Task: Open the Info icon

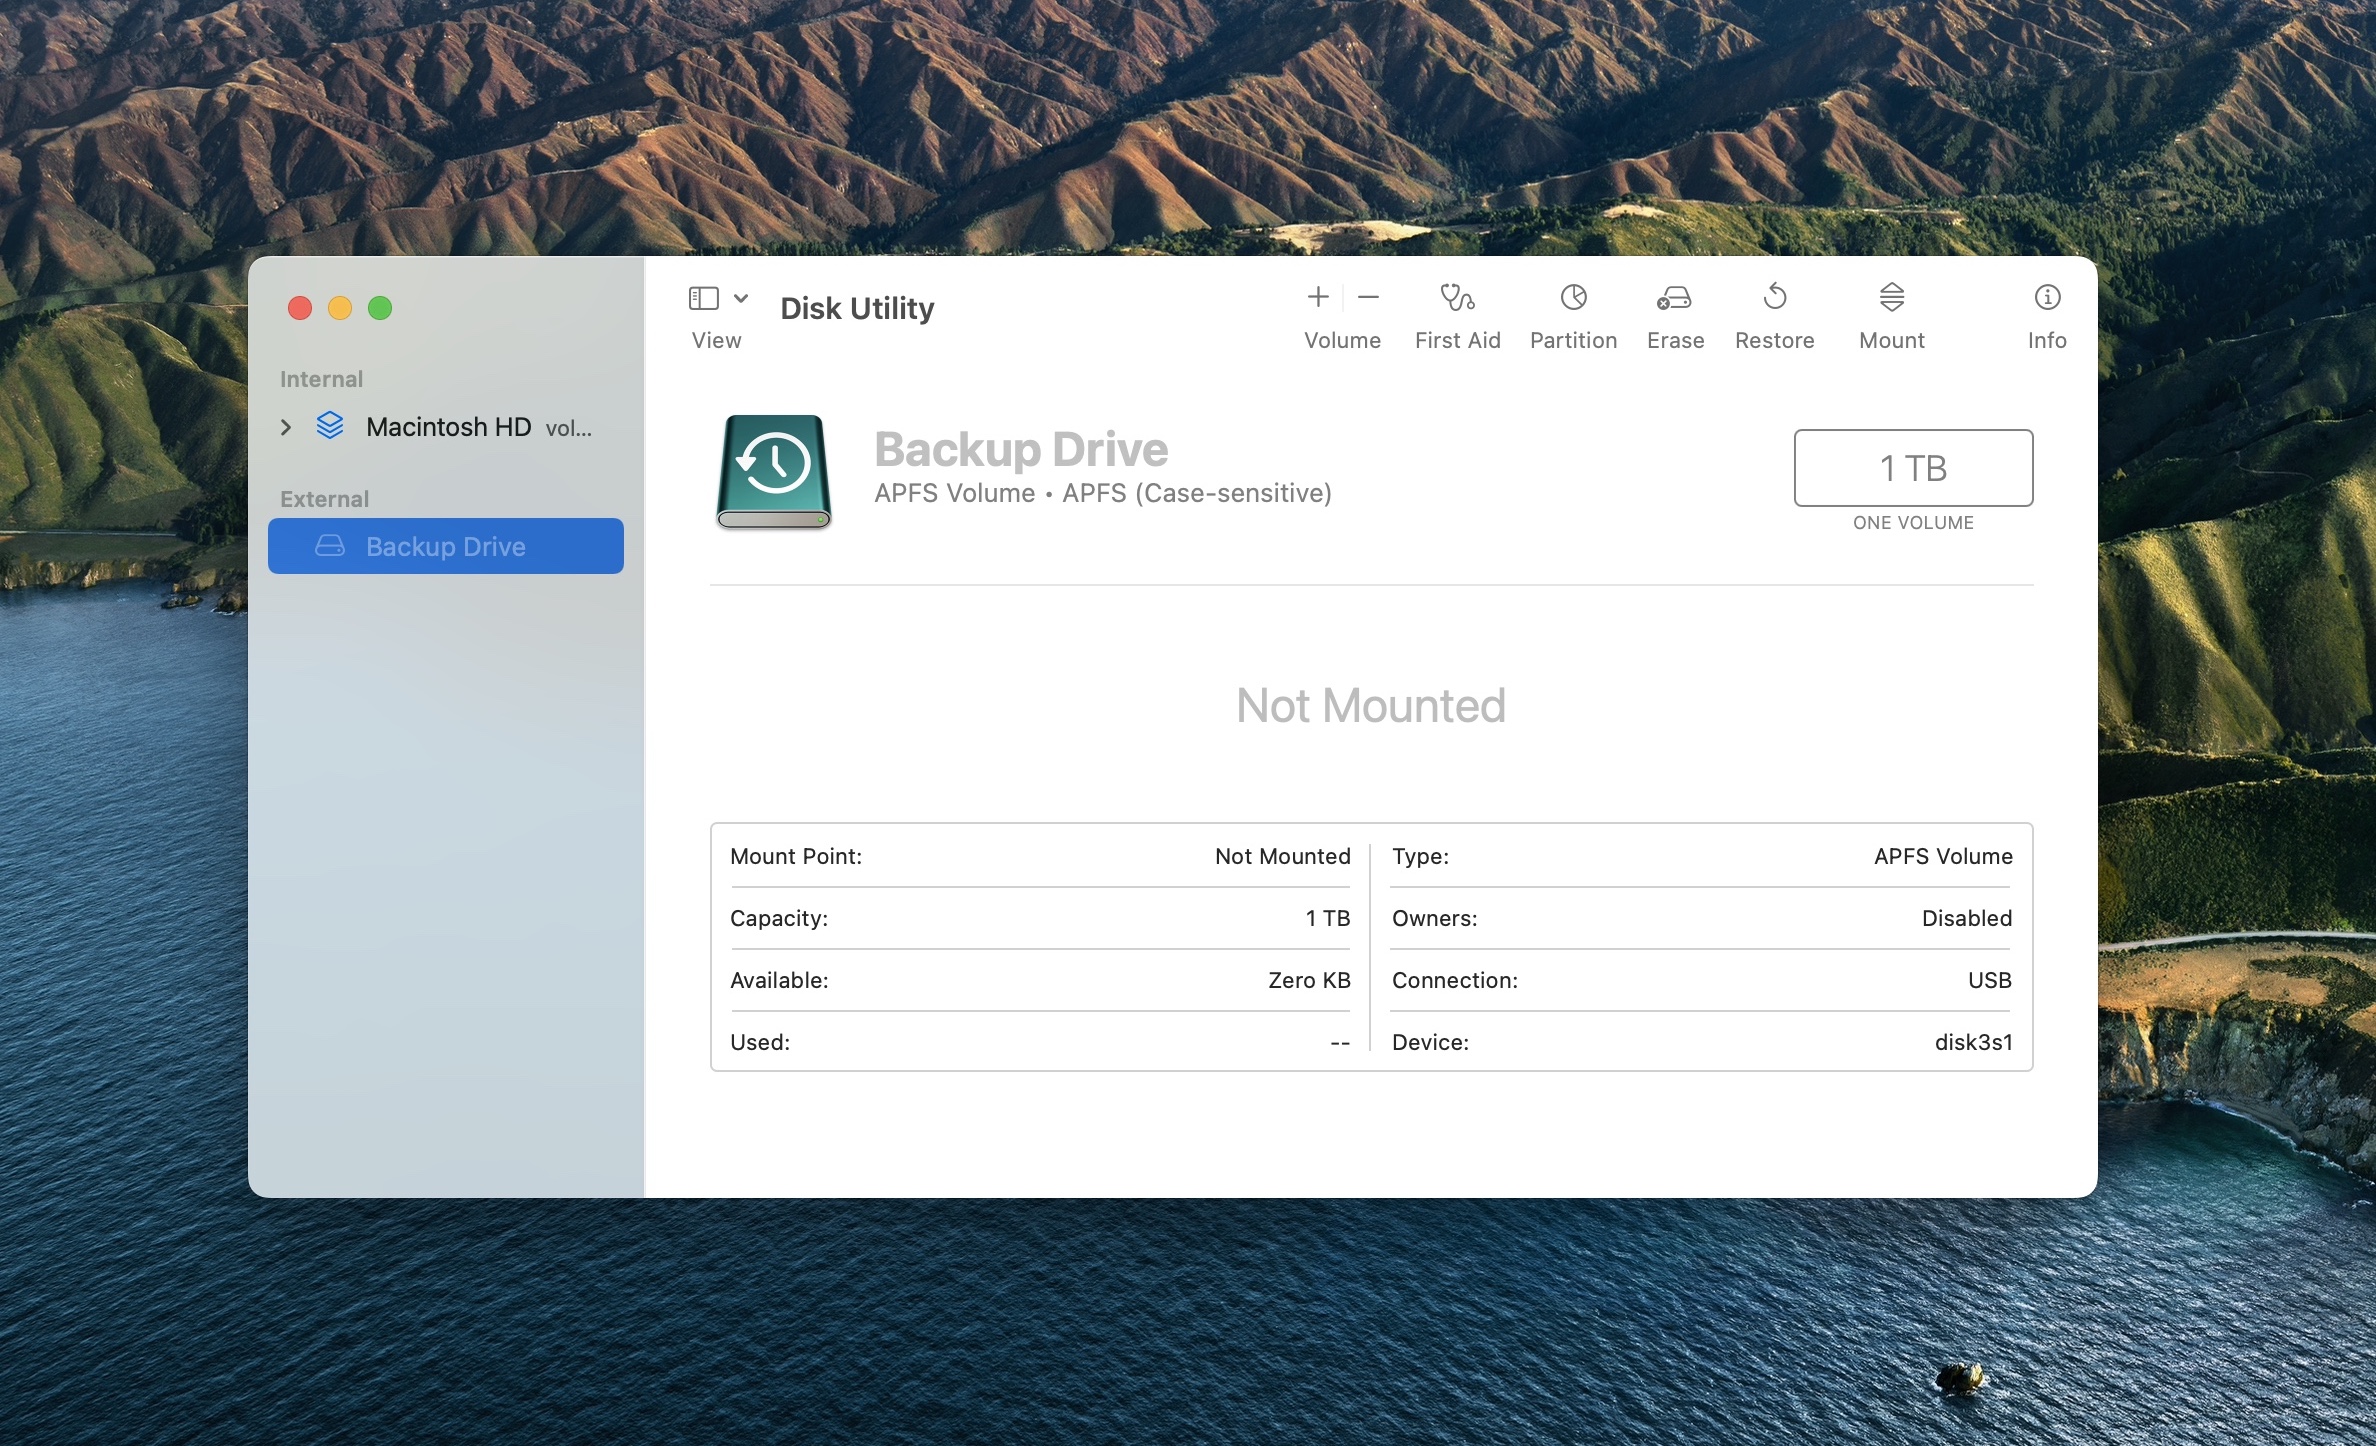Action: [x=2047, y=297]
